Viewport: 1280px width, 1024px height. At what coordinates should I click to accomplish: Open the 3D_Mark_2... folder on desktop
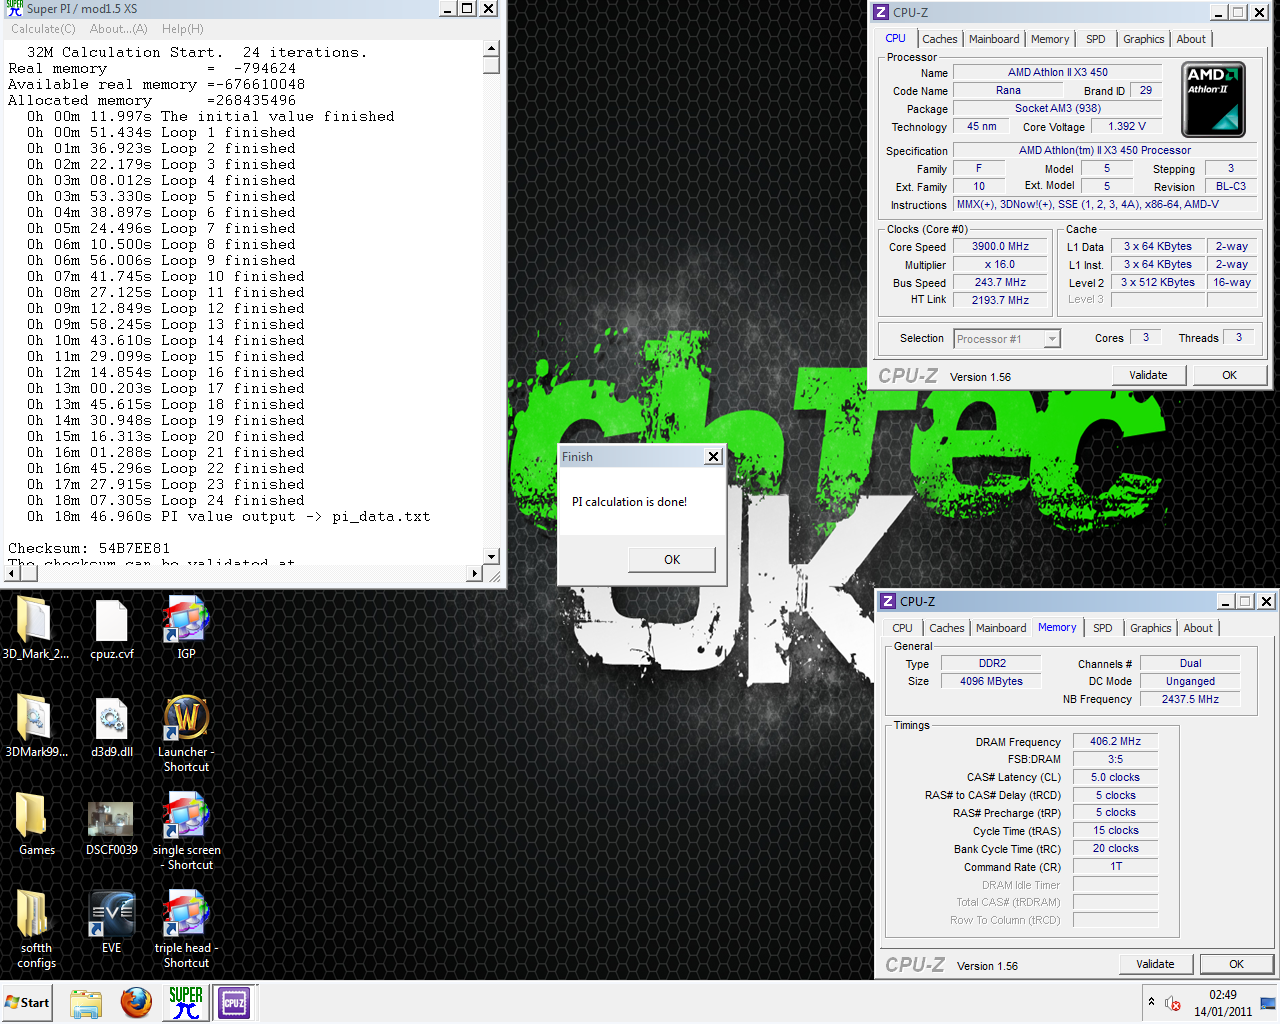pos(35,628)
